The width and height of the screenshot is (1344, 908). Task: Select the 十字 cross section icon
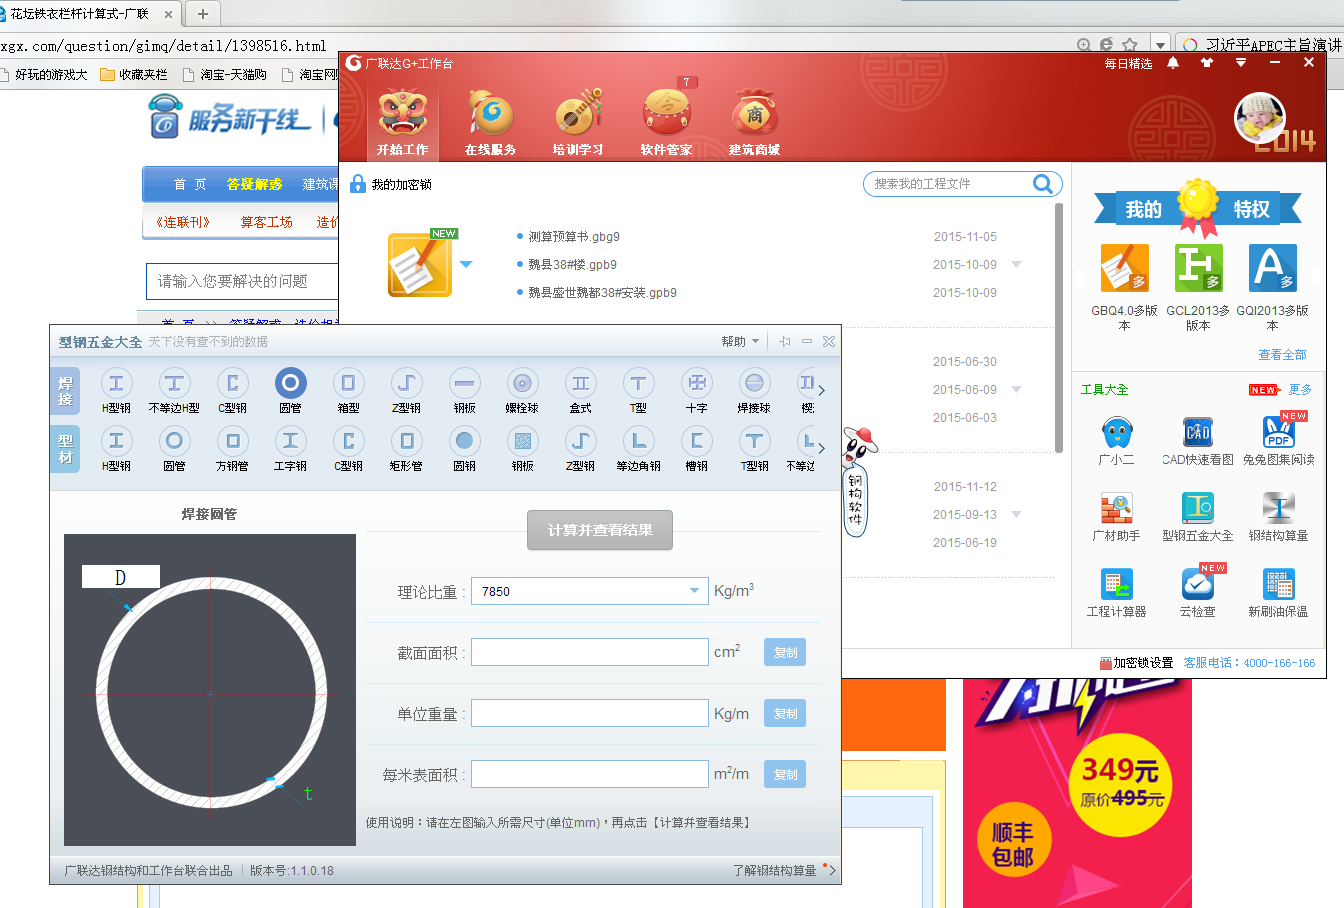[696, 383]
